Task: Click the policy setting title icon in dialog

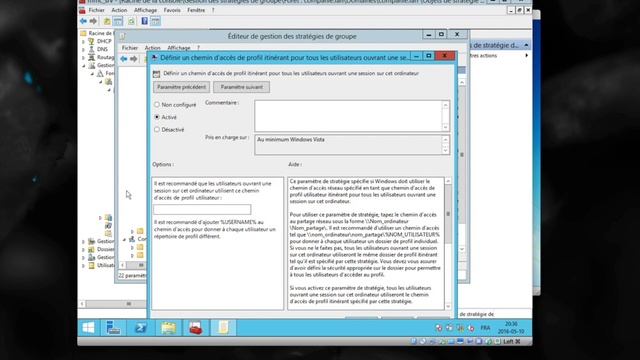Action: tap(156, 74)
